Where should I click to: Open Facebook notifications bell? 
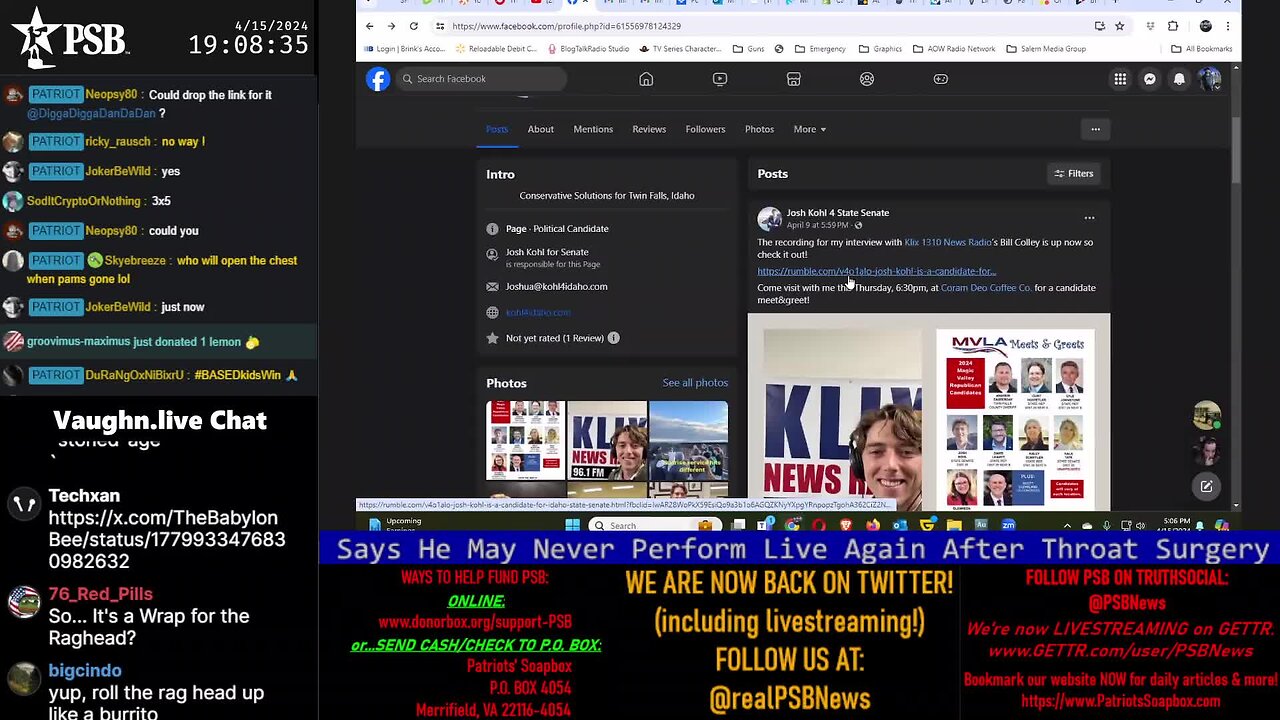[x=1180, y=79]
